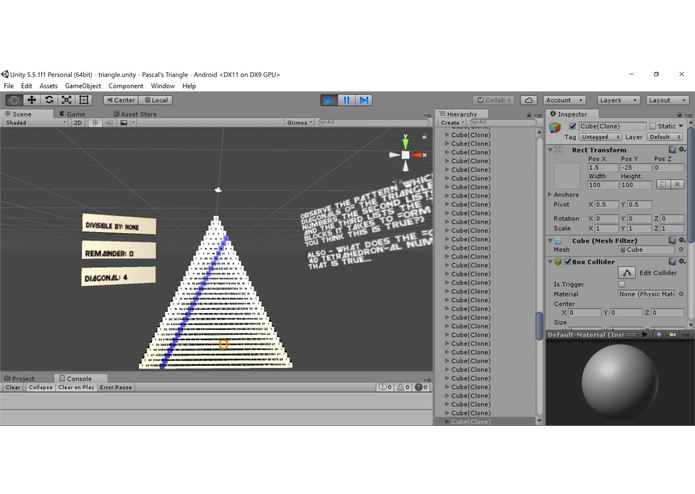Click the scene effects image icon
Viewport: 695px width, 494px height.
tap(124, 123)
